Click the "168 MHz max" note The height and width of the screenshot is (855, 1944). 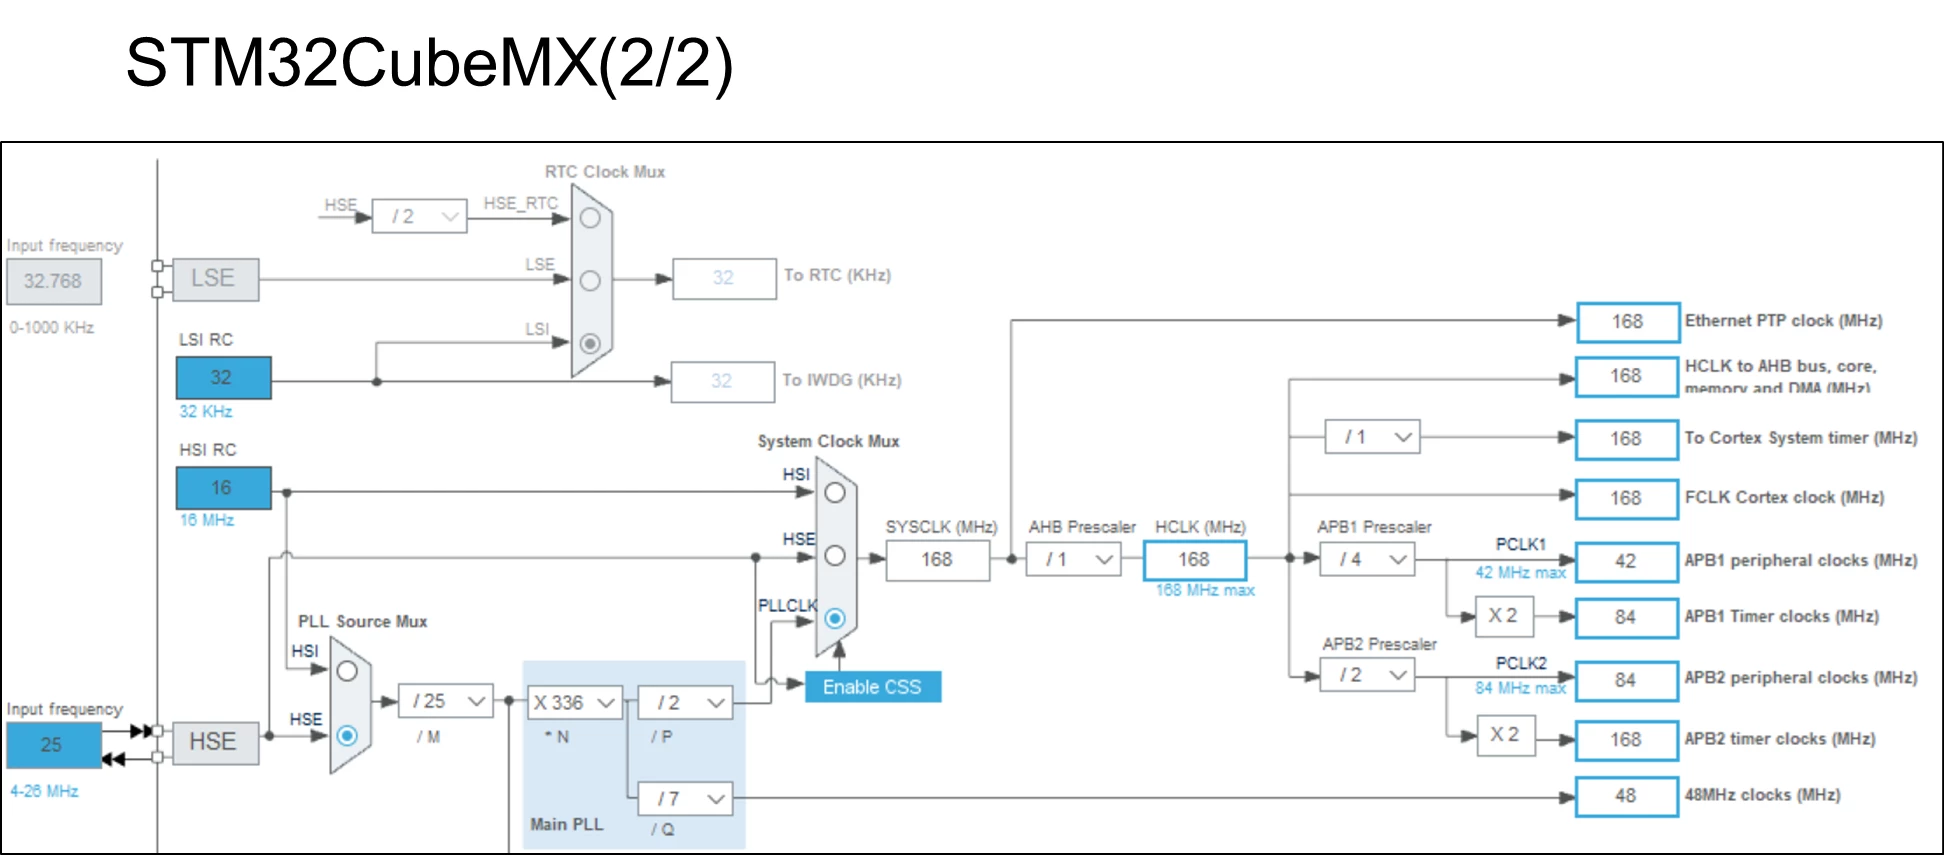pos(1205,591)
